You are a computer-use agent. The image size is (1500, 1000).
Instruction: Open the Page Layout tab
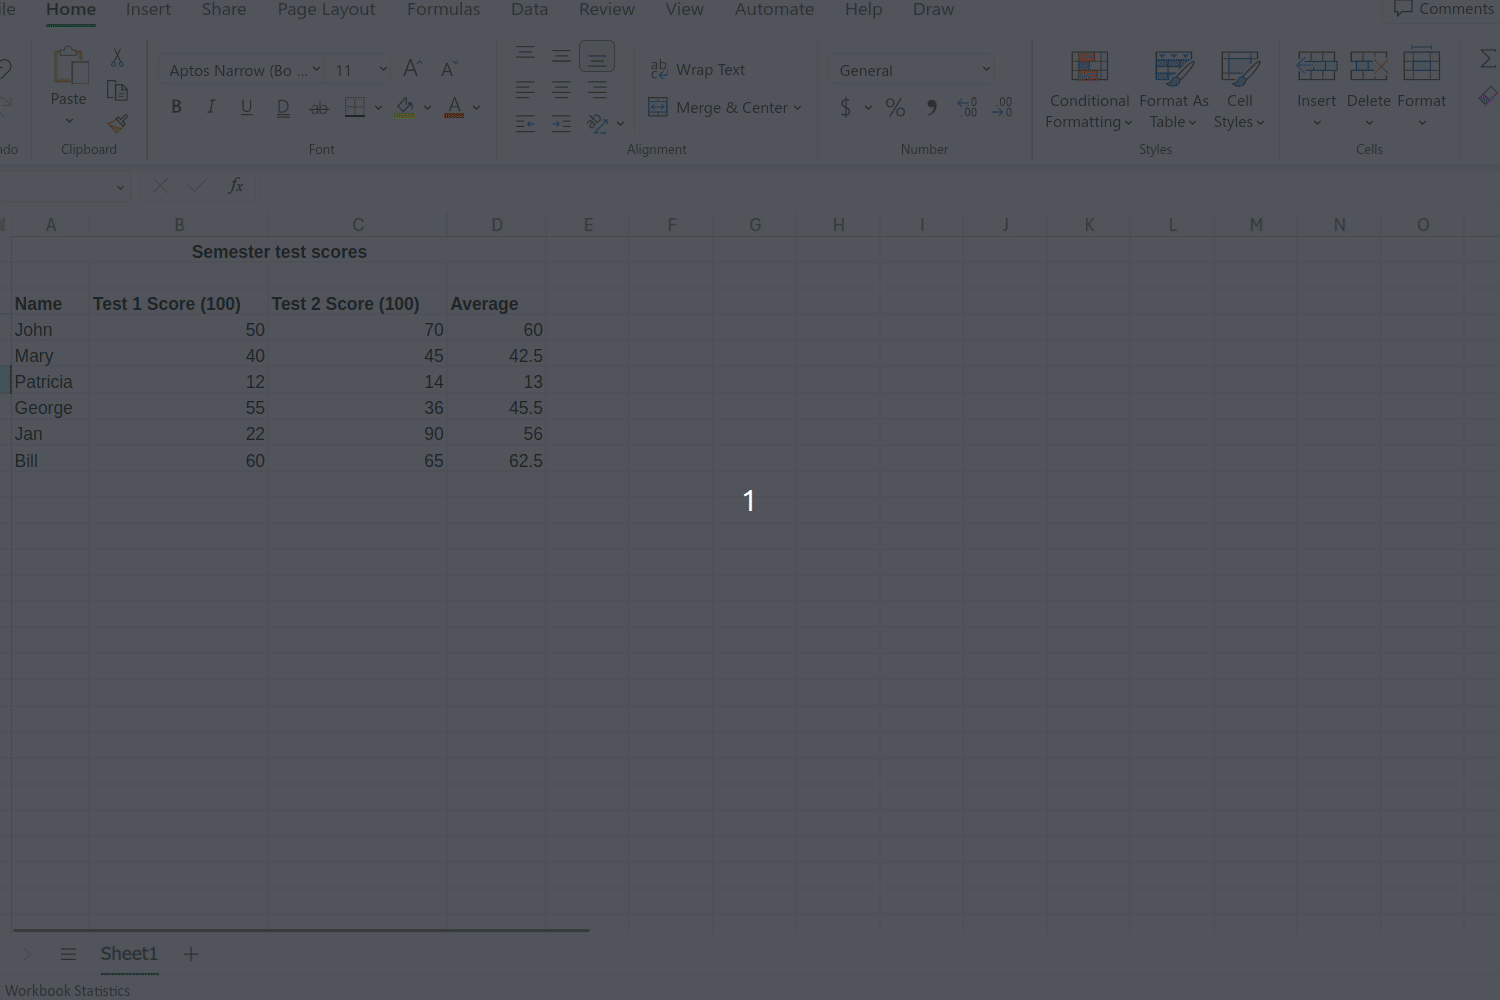pos(326,10)
